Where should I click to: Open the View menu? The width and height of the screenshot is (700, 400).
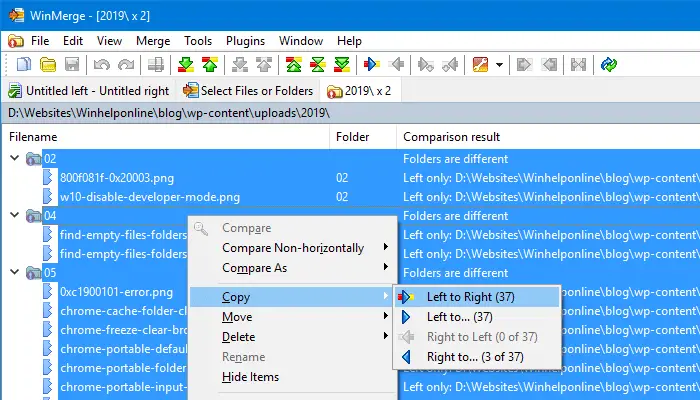109,41
